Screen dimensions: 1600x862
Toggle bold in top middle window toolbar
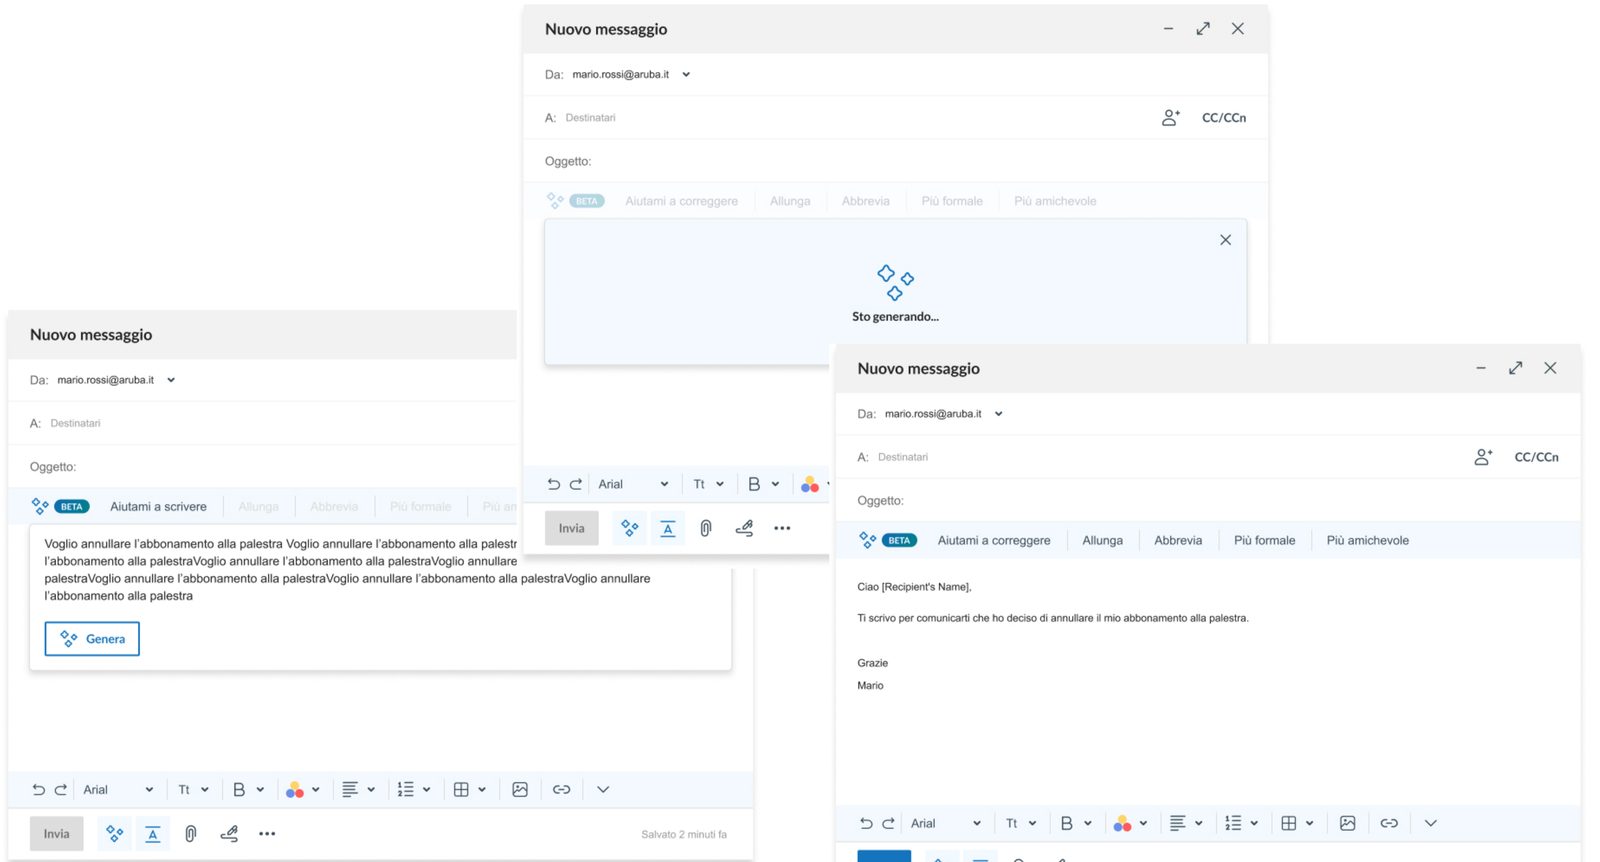tap(754, 484)
